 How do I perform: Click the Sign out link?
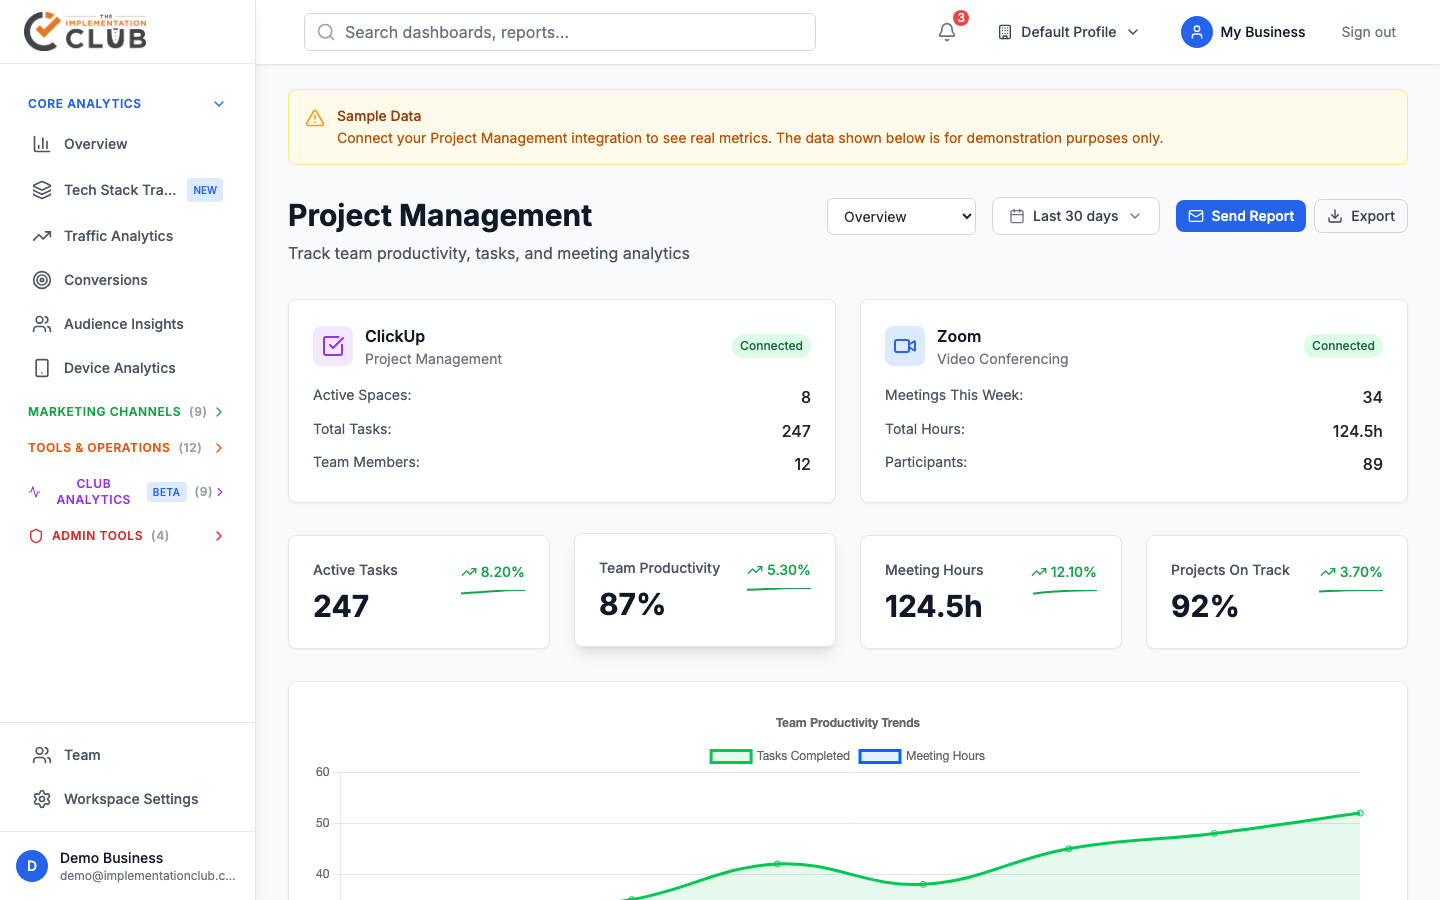1368,32
